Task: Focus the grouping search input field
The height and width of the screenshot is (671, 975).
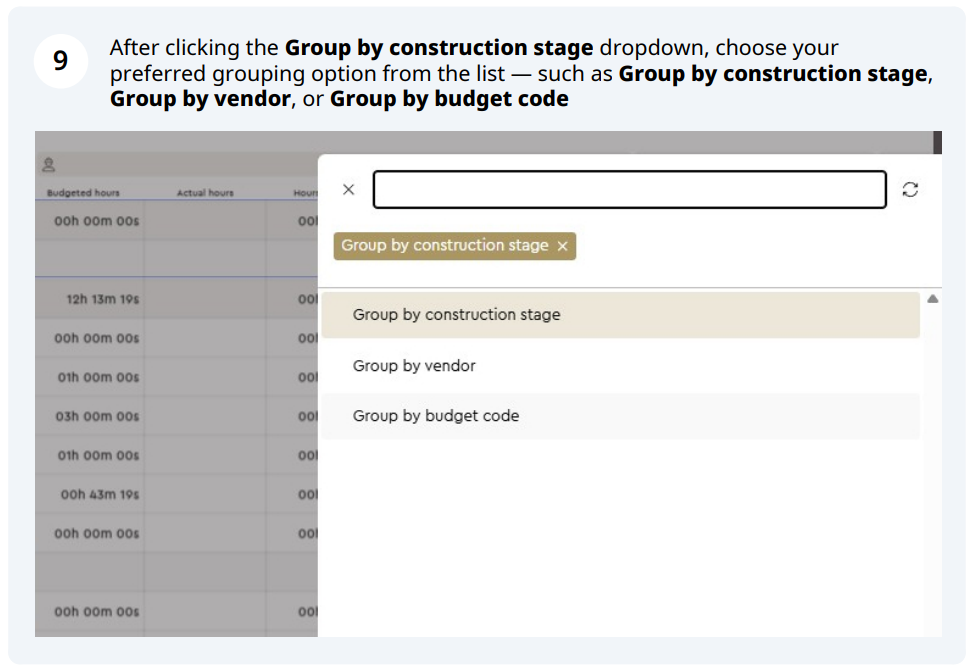Action: click(x=629, y=190)
